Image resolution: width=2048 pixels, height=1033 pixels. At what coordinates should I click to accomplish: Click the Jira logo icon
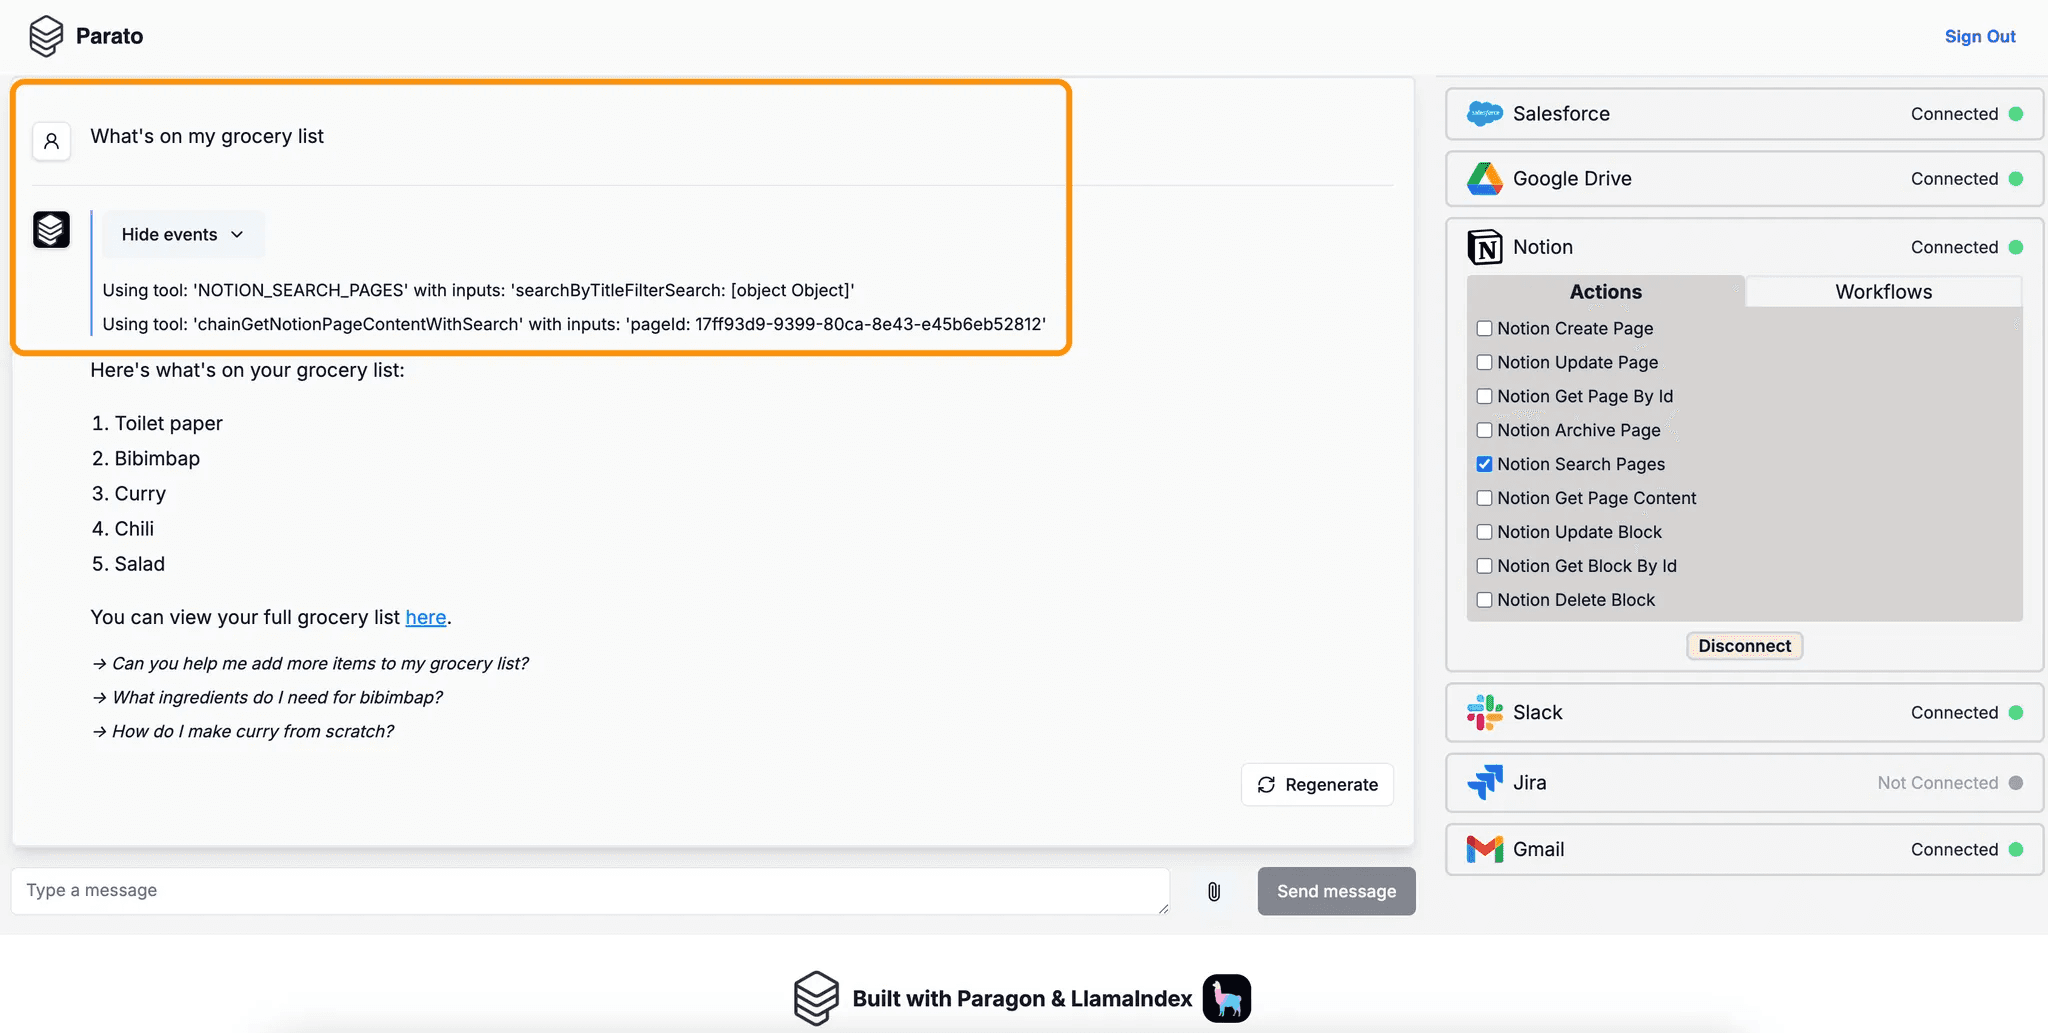click(1484, 783)
